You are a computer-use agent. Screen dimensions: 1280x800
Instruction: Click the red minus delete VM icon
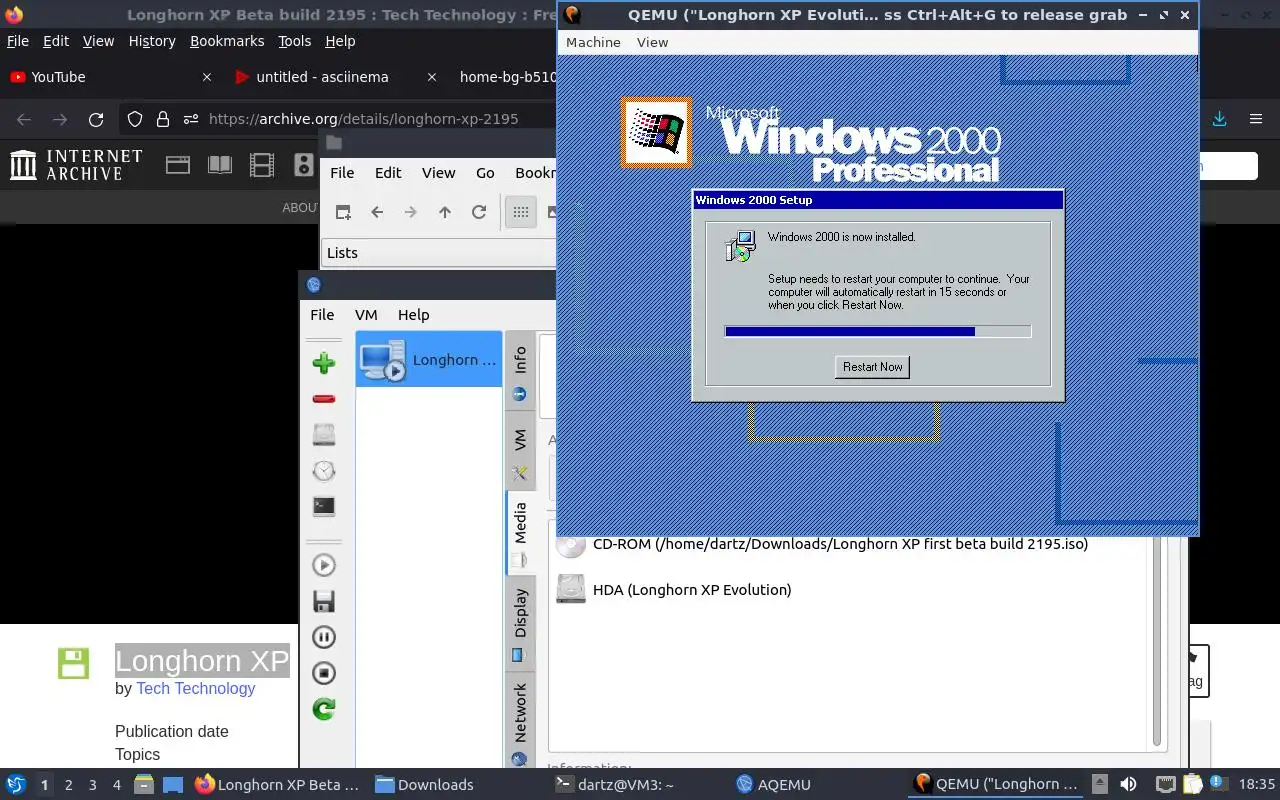[x=323, y=399]
